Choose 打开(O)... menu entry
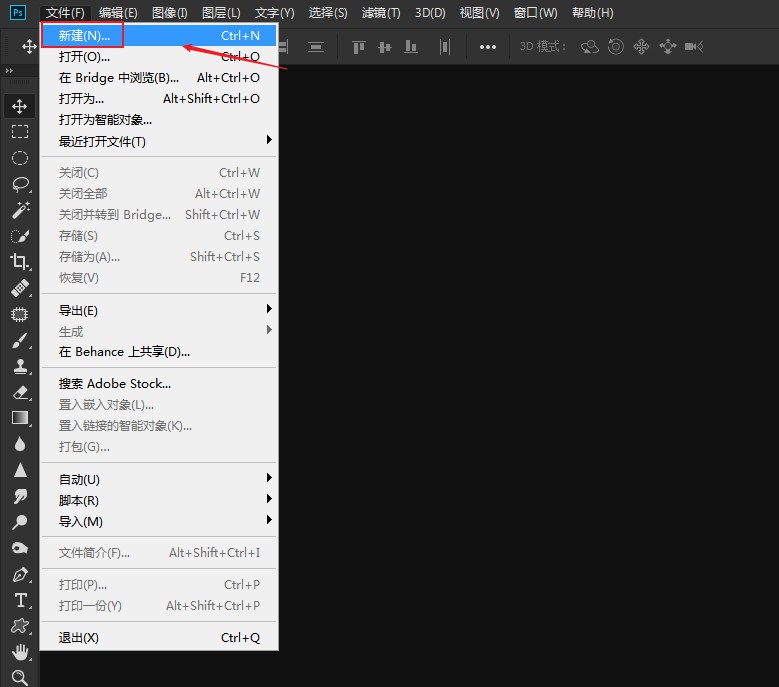Image resolution: width=779 pixels, height=687 pixels. (159, 56)
